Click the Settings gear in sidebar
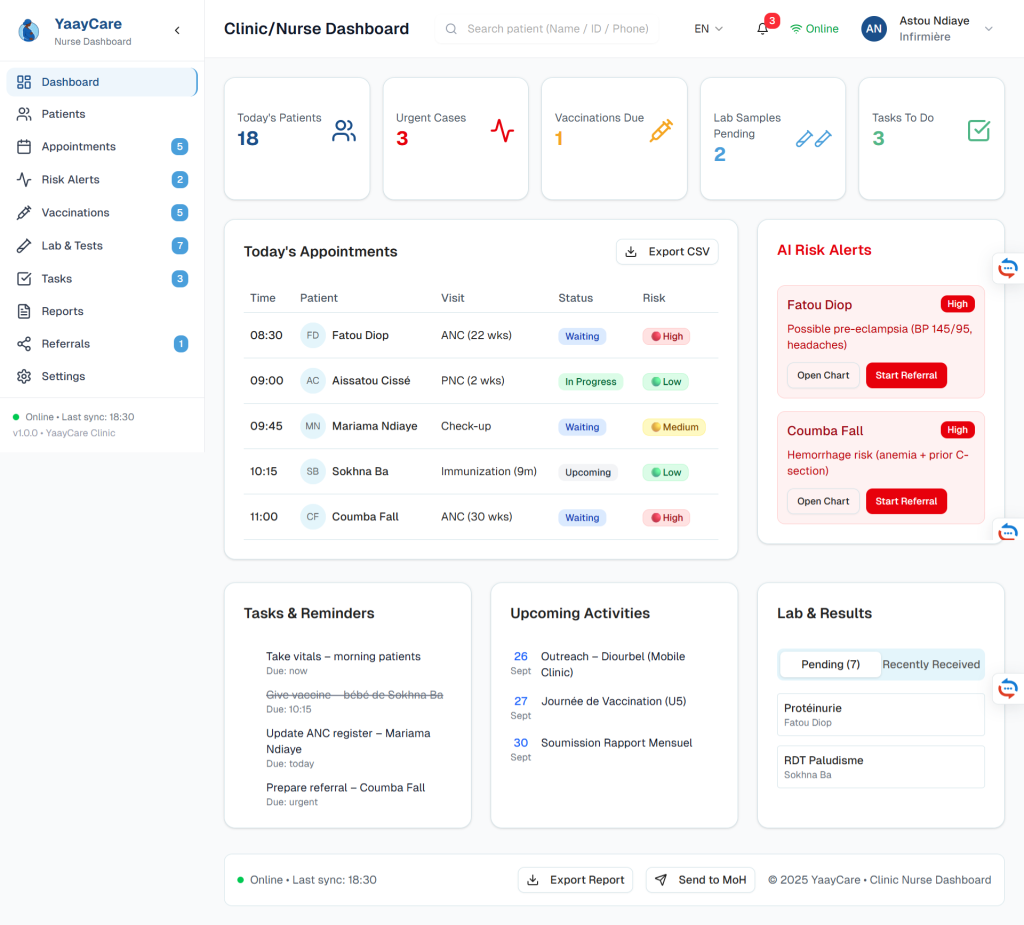This screenshot has width=1024, height=925. (24, 377)
